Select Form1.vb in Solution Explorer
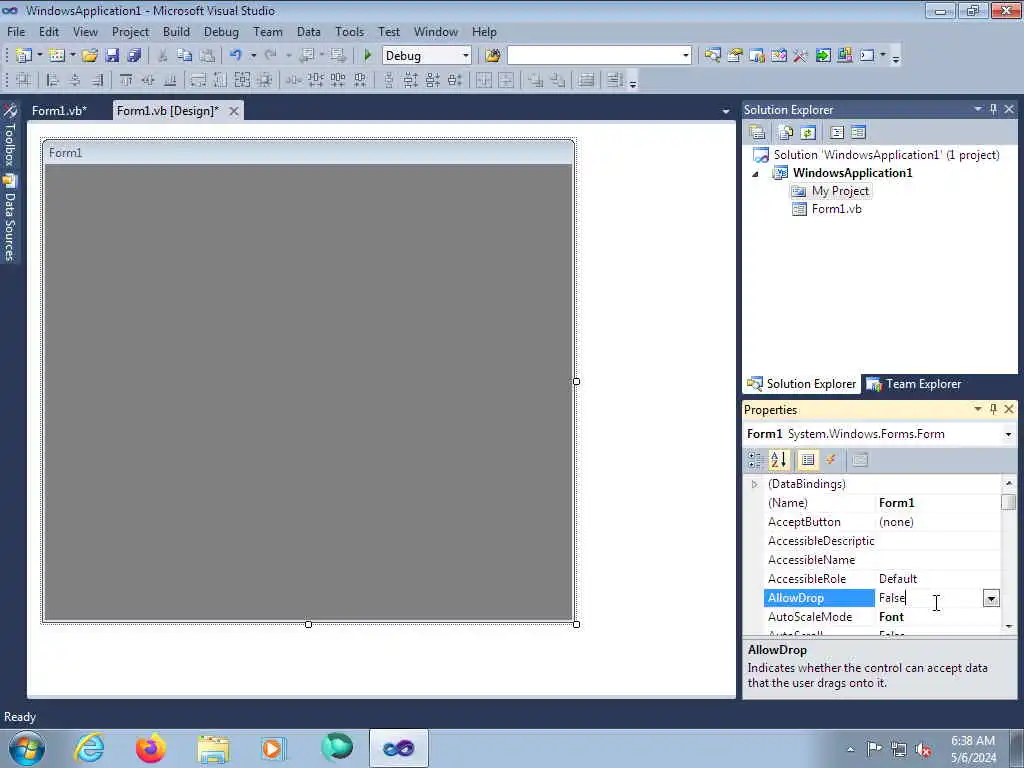The width and height of the screenshot is (1024, 768). [836, 209]
